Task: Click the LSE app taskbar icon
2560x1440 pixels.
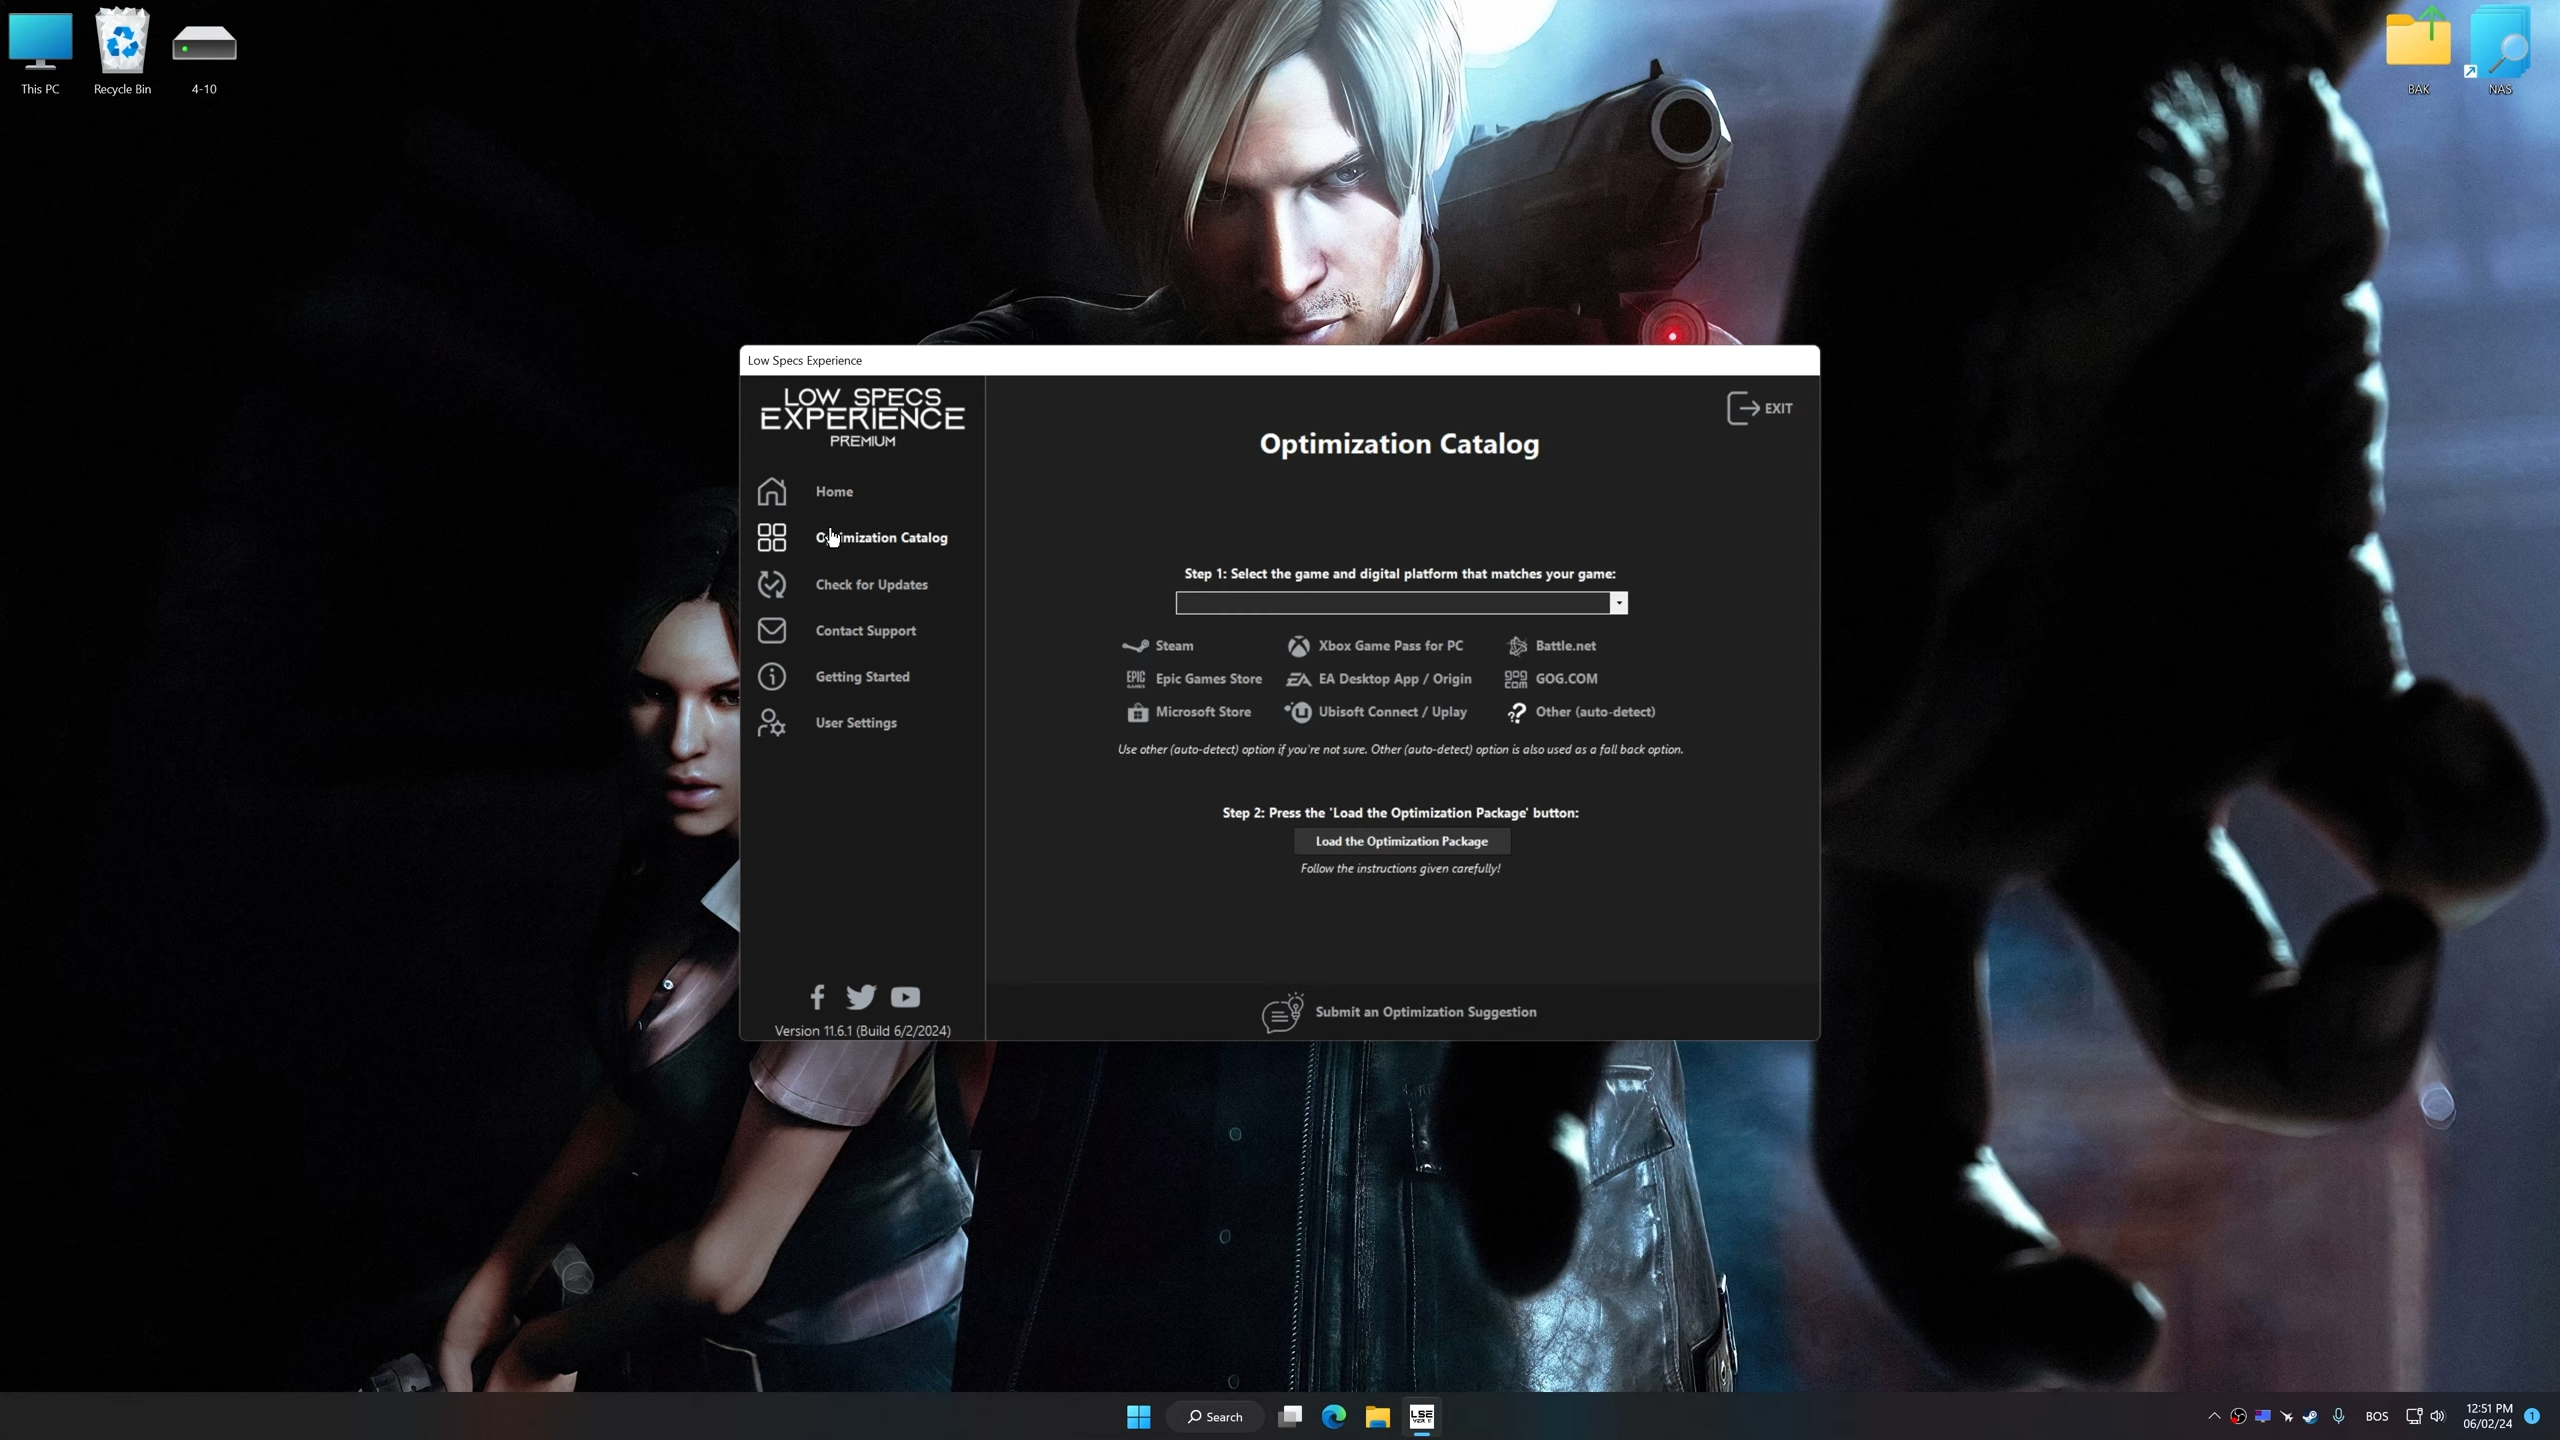Action: point(1422,1416)
